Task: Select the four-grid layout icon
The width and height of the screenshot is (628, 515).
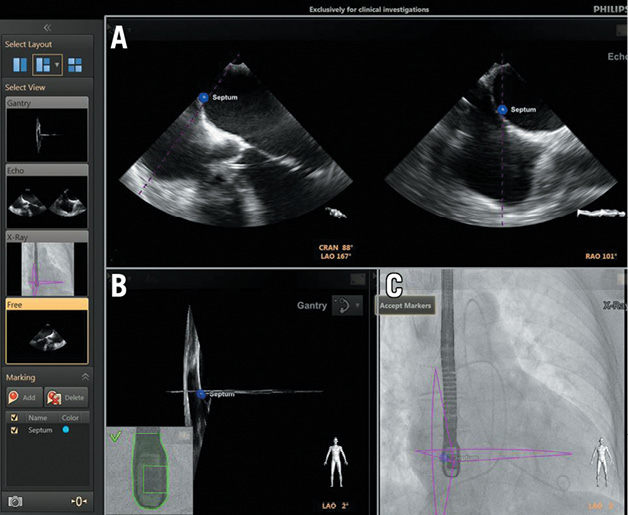Action: coord(75,65)
